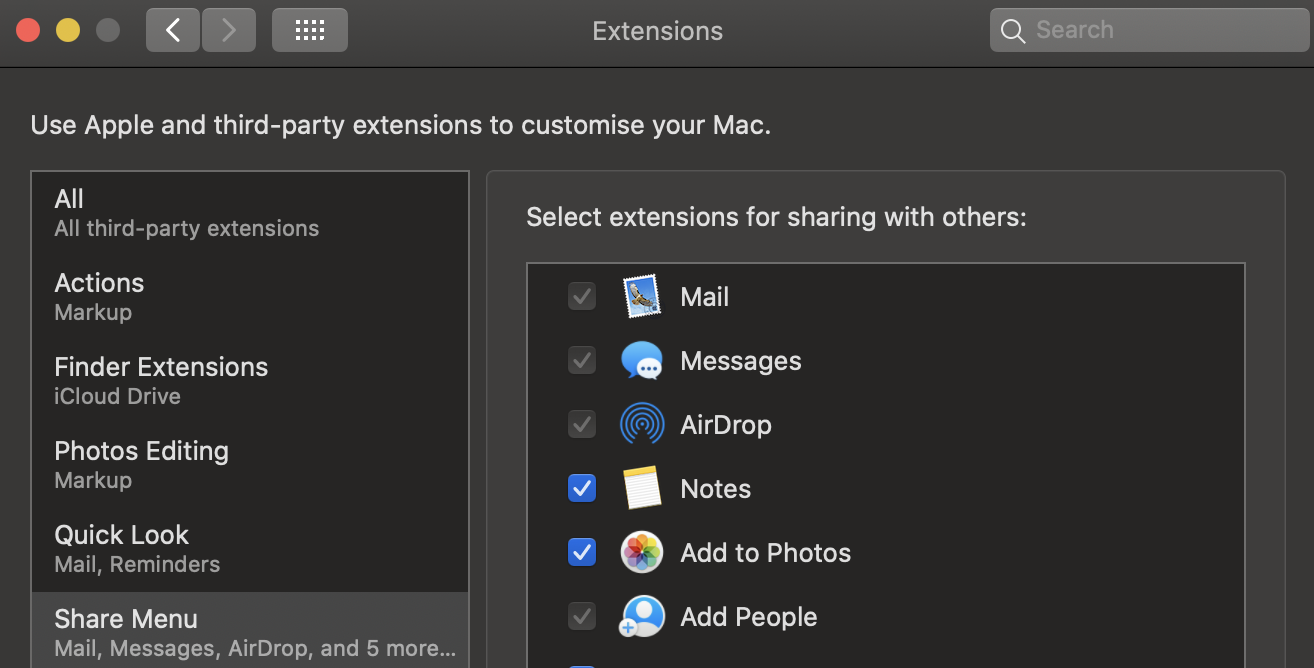This screenshot has height=668, width=1314.
Task: Toggle the Messages extension checkbox
Action: tap(582, 361)
